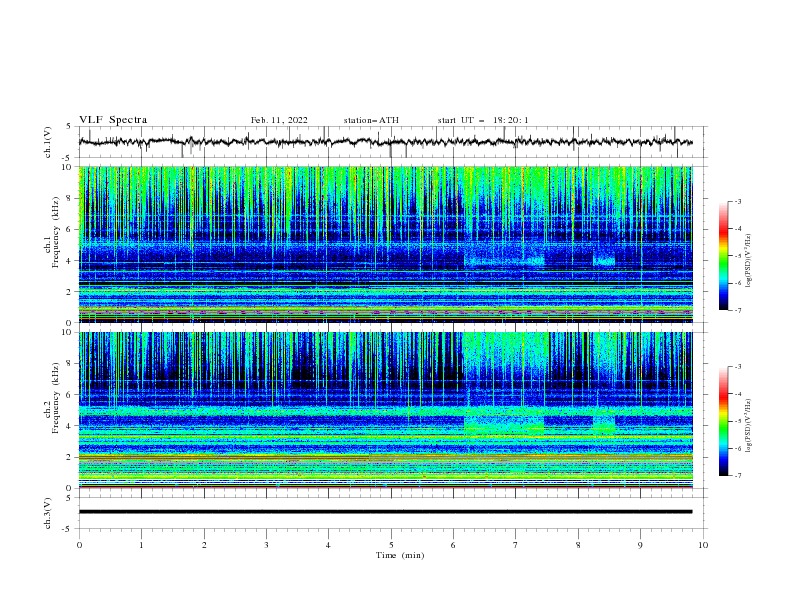Viewport: 792px width, 612px height.
Task: Click the "9" tick on the Time axis
Action: click(640, 545)
